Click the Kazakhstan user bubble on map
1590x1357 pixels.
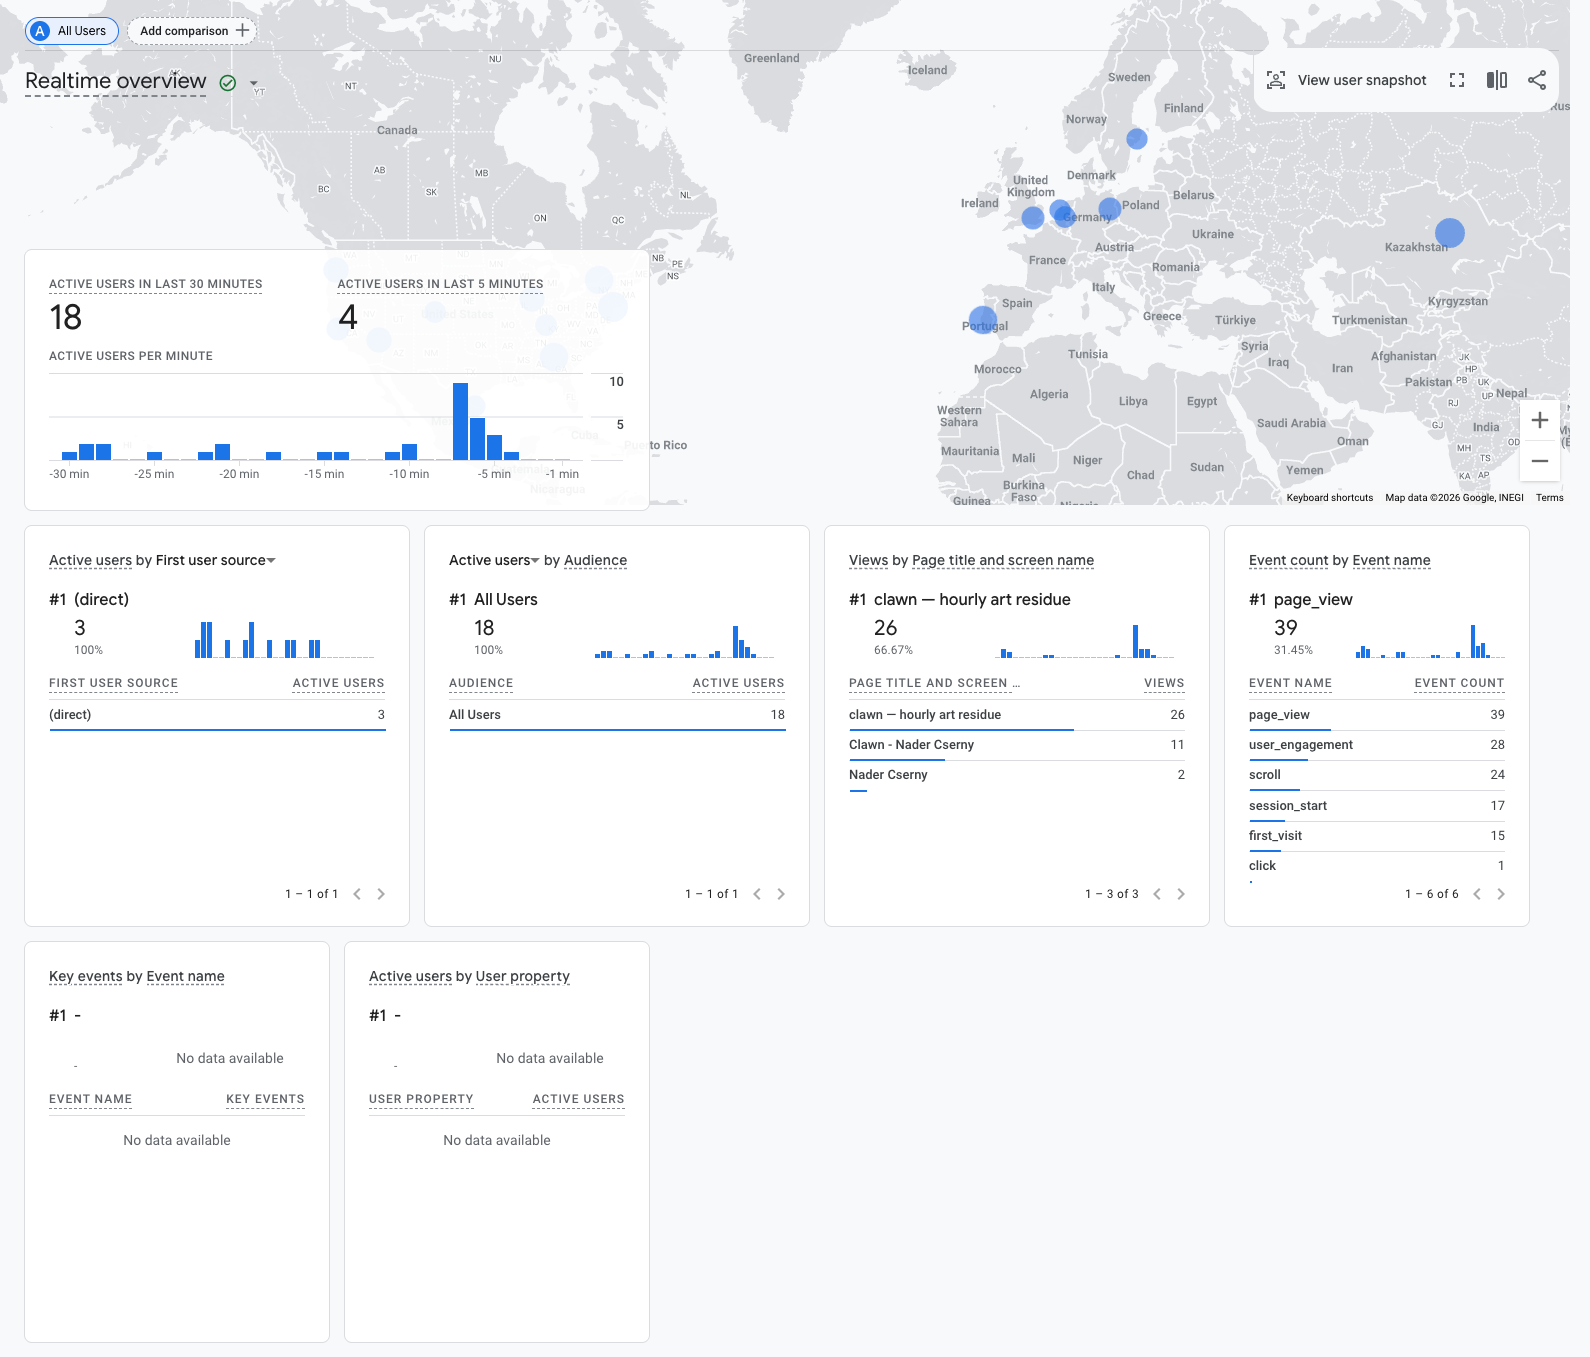[1450, 233]
